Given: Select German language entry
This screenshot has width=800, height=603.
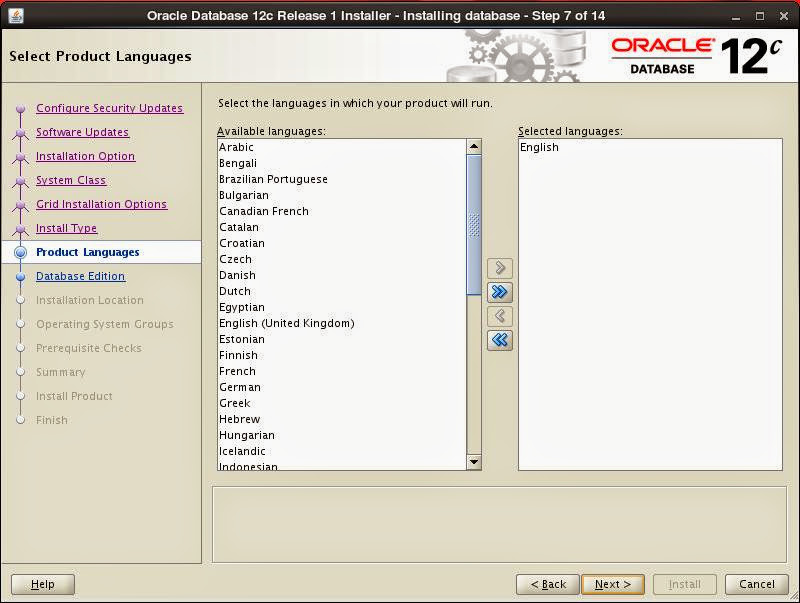Looking at the screenshot, I should [342, 387].
